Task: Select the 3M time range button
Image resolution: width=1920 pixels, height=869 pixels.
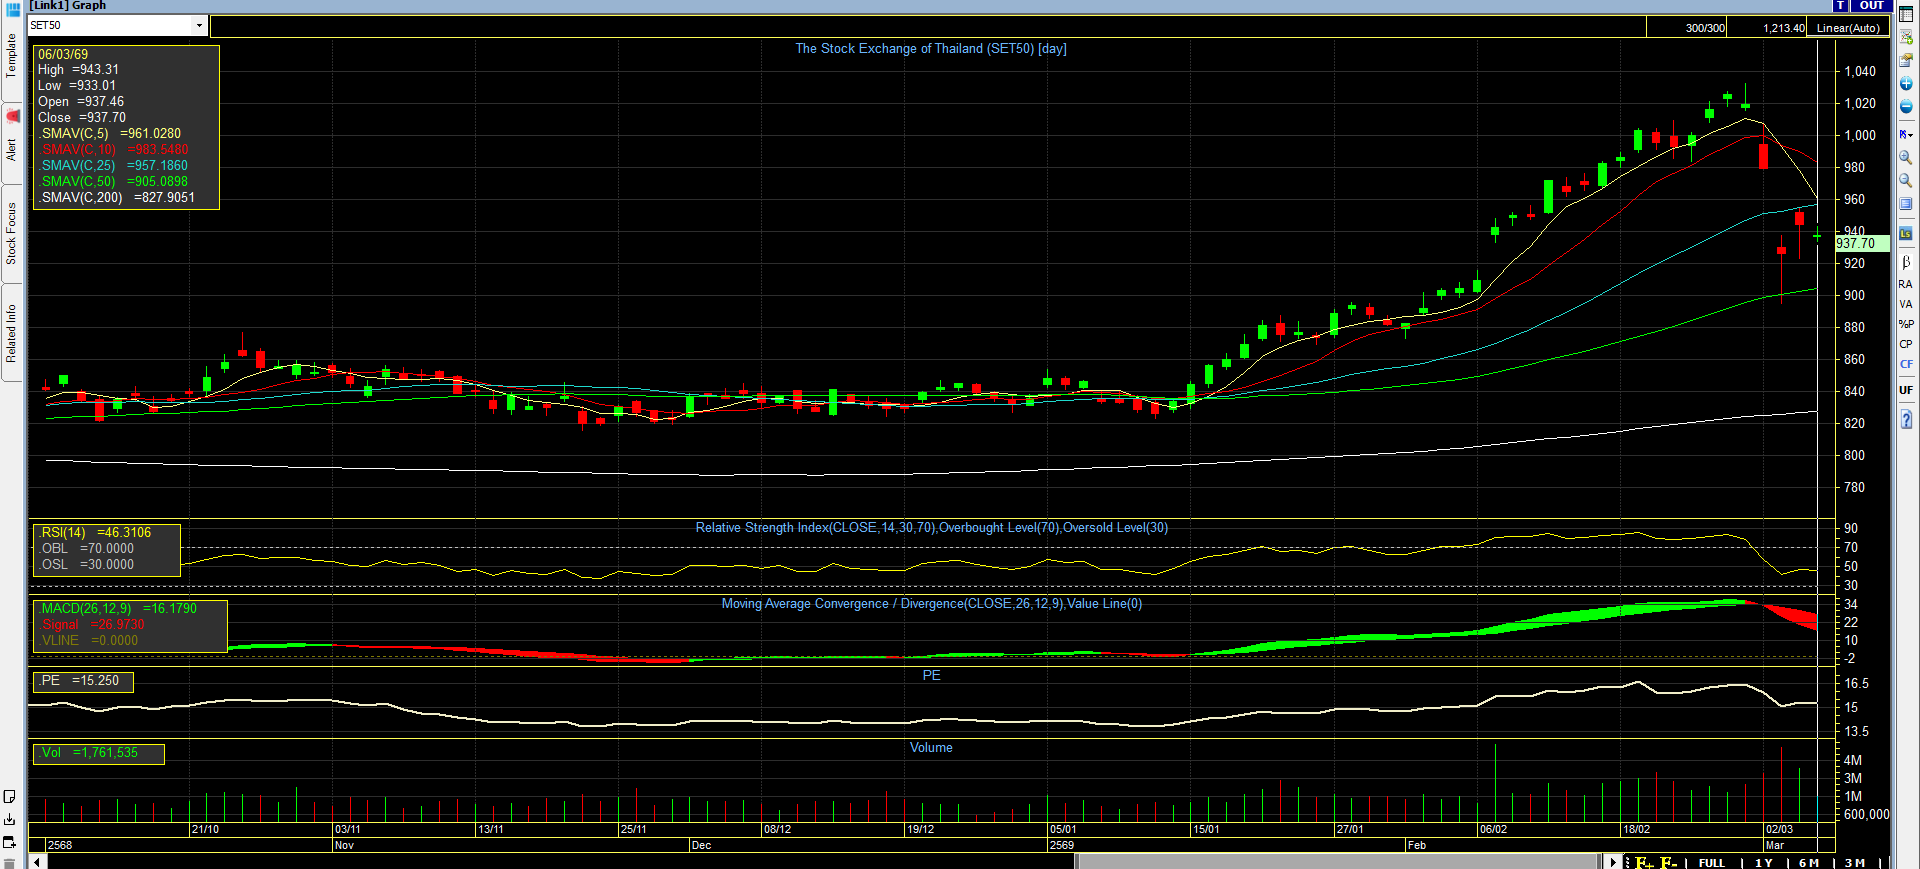Action: pyautogui.click(x=1854, y=863)
